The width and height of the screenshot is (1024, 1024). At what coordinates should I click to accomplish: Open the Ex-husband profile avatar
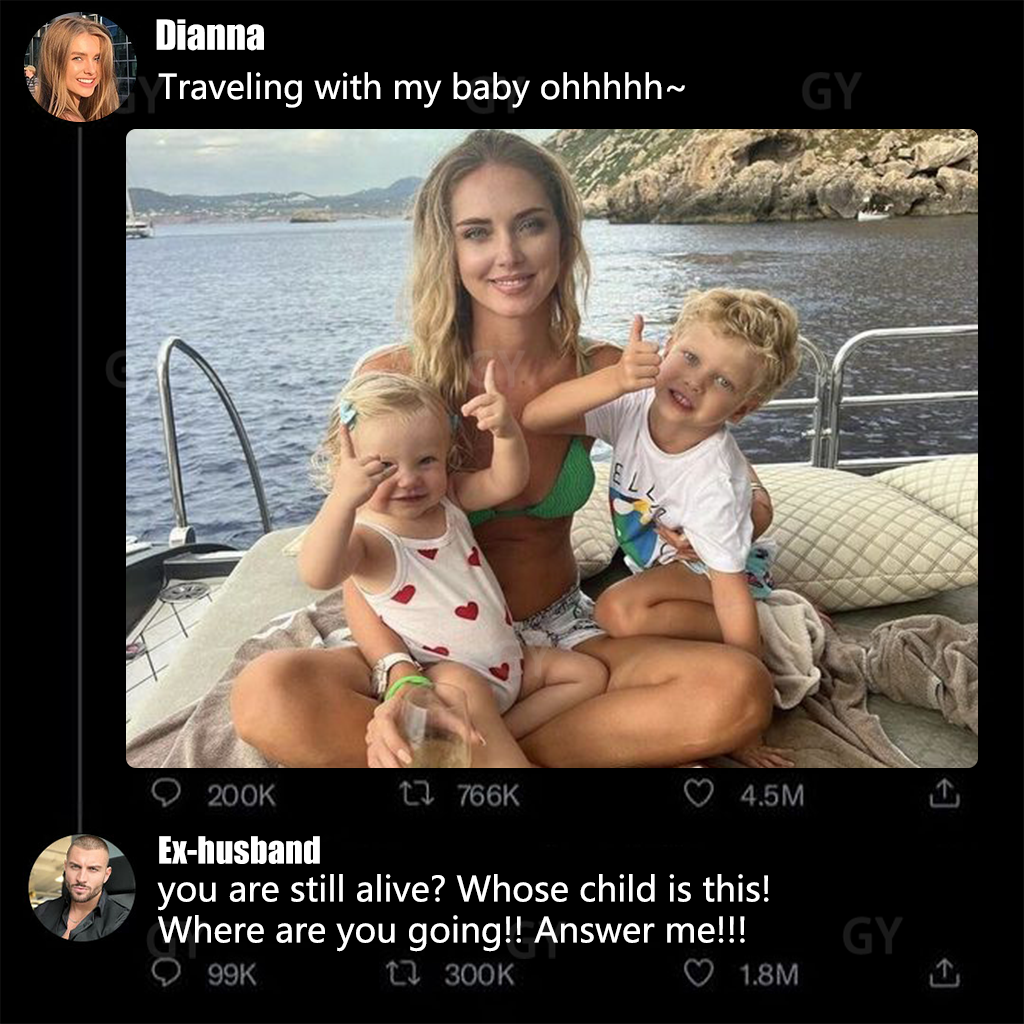[x=82, y=888]
